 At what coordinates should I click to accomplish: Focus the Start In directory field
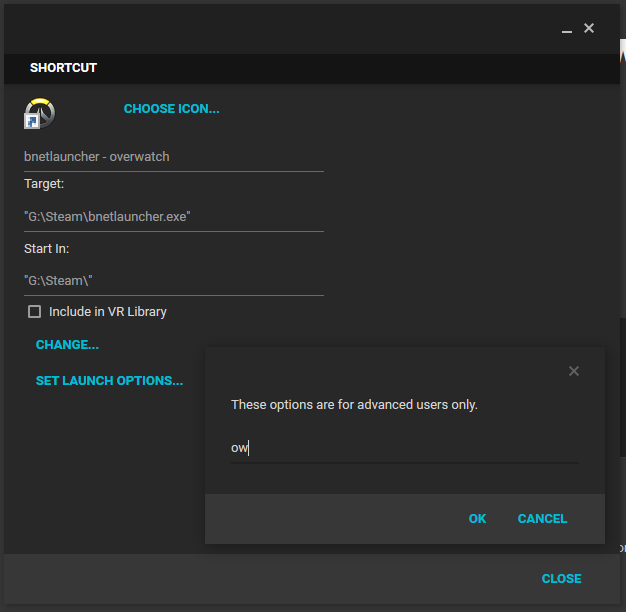173,281
